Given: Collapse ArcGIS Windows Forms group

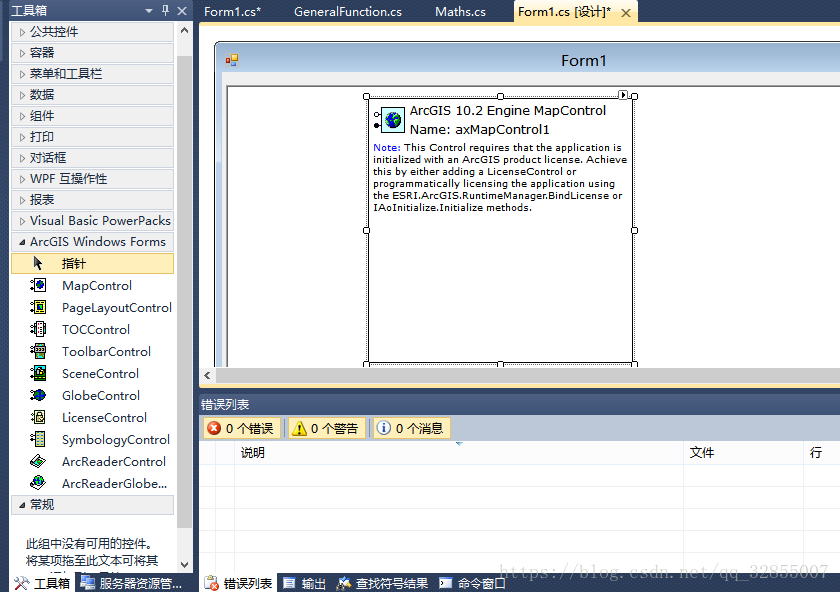Looking at the screenshot, I should click(92, 242).
